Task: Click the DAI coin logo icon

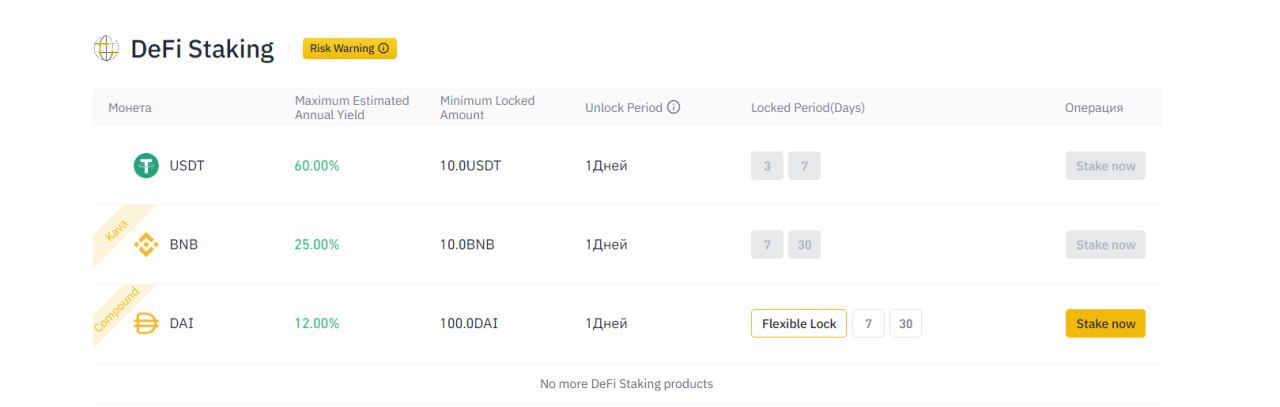Action: 146,324
